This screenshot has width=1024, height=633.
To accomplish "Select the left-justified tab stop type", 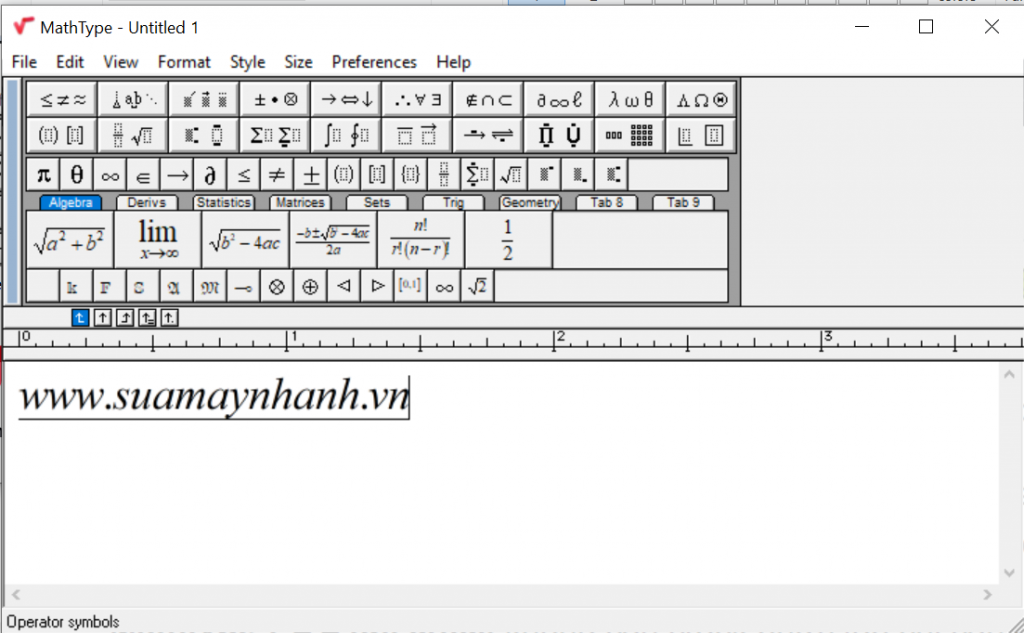I will 80,317.
